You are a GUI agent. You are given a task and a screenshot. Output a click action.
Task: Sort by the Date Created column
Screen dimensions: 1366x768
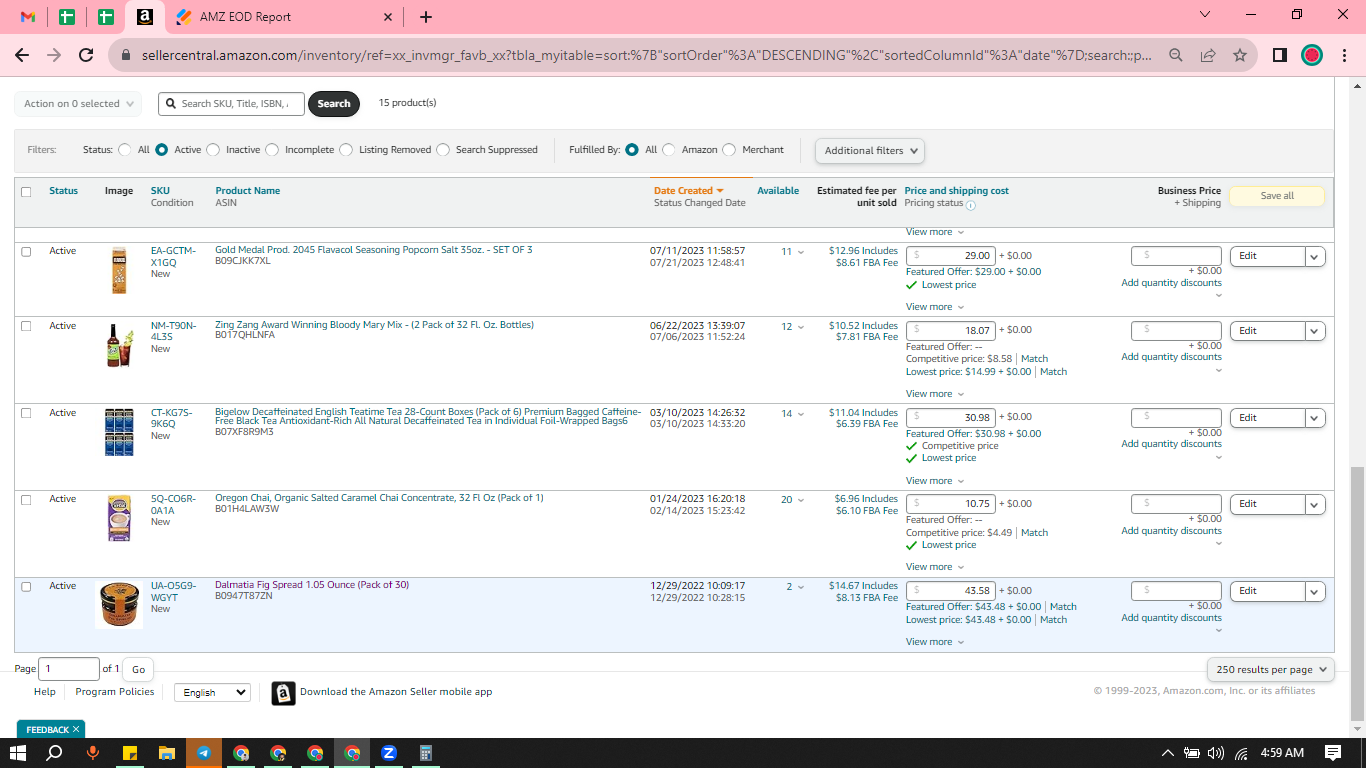(x=689, y=191)
